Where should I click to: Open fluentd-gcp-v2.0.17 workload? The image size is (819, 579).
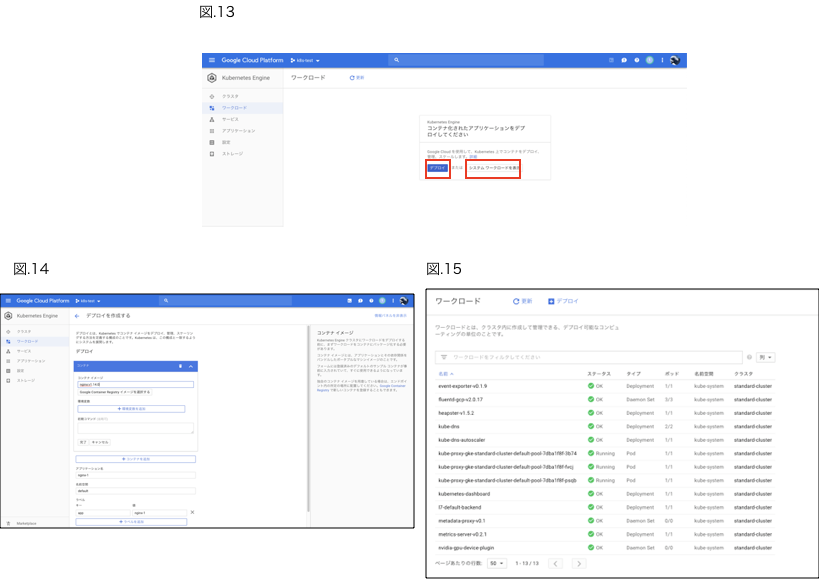coord(461,399)
